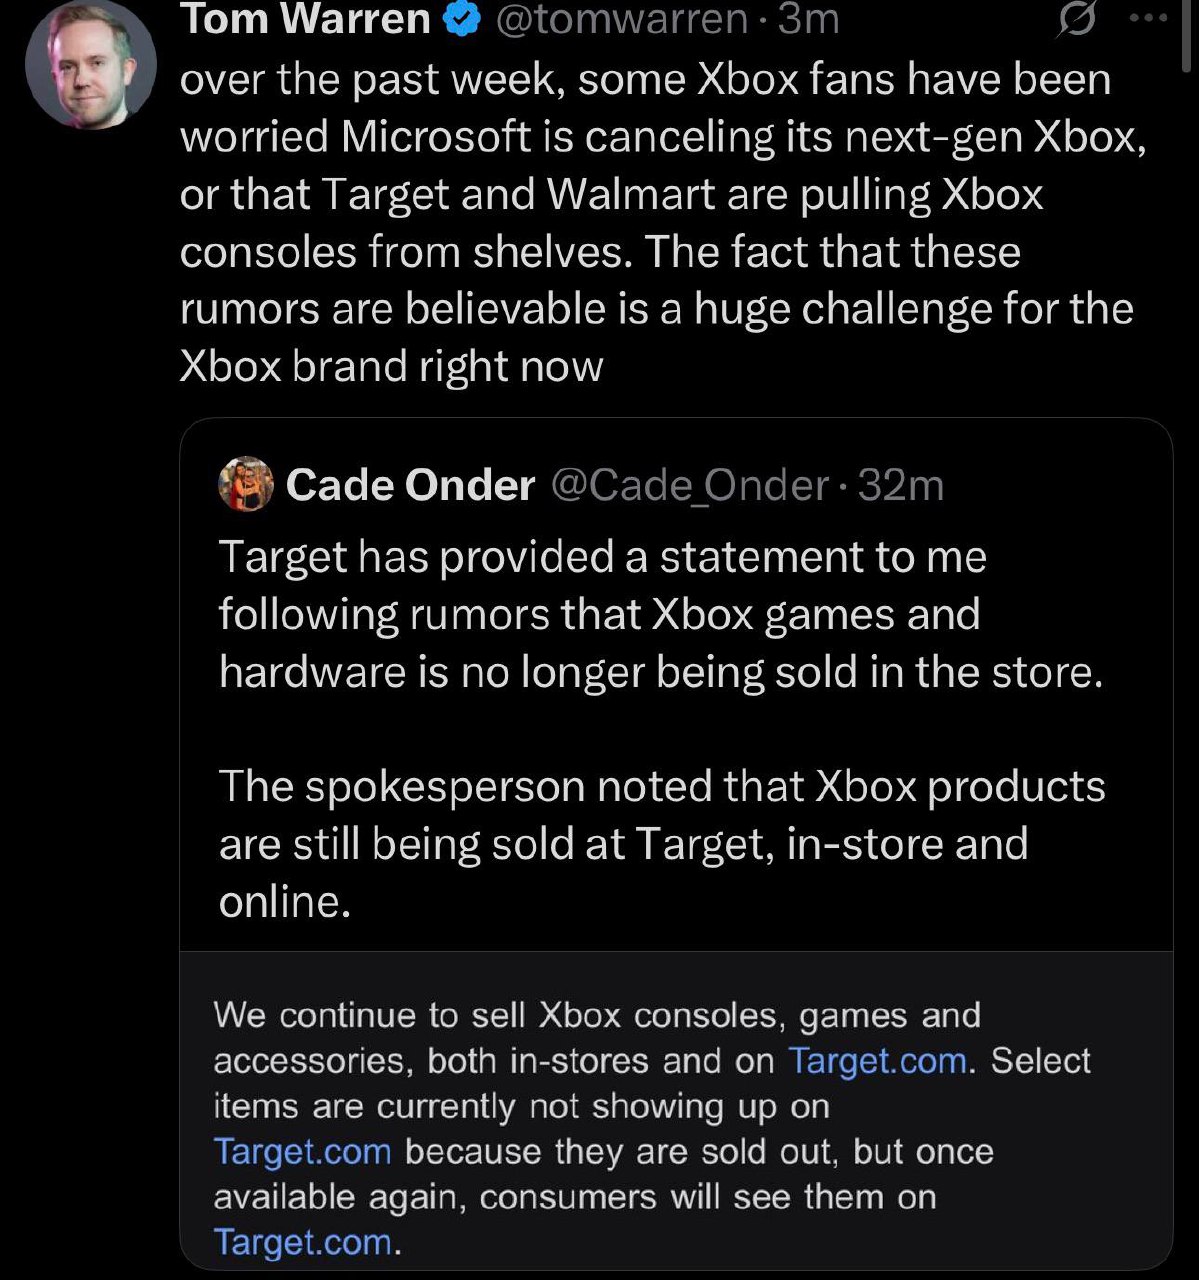Open the Cade Onder display name
This screenshot has height=1280, width=1199.
tap(410, 485)
